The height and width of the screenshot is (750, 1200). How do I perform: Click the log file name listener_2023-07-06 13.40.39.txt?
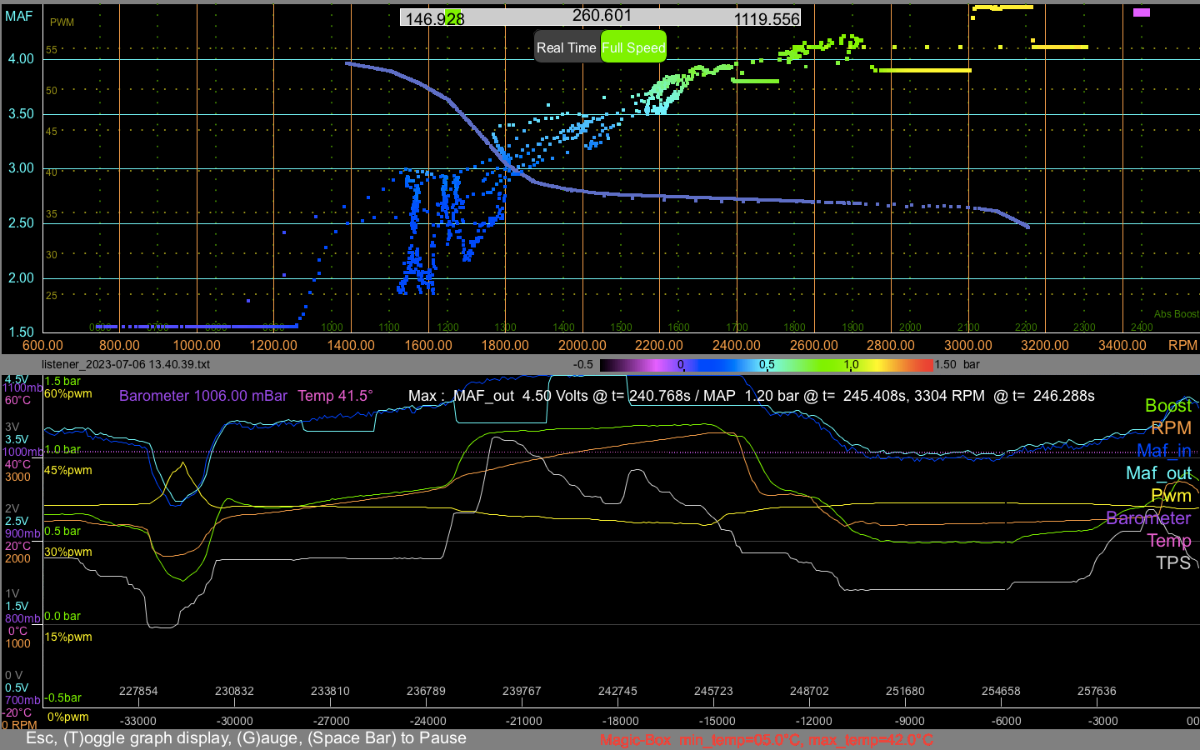125,366
